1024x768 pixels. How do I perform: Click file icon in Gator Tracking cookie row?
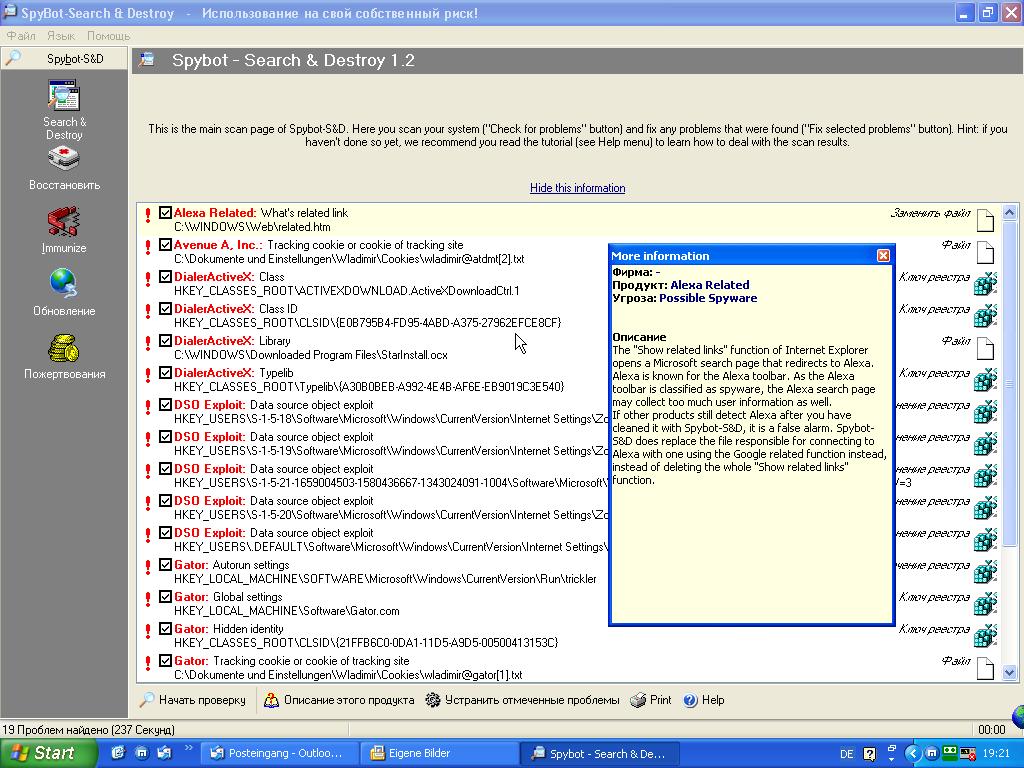[x=985, y=668]
